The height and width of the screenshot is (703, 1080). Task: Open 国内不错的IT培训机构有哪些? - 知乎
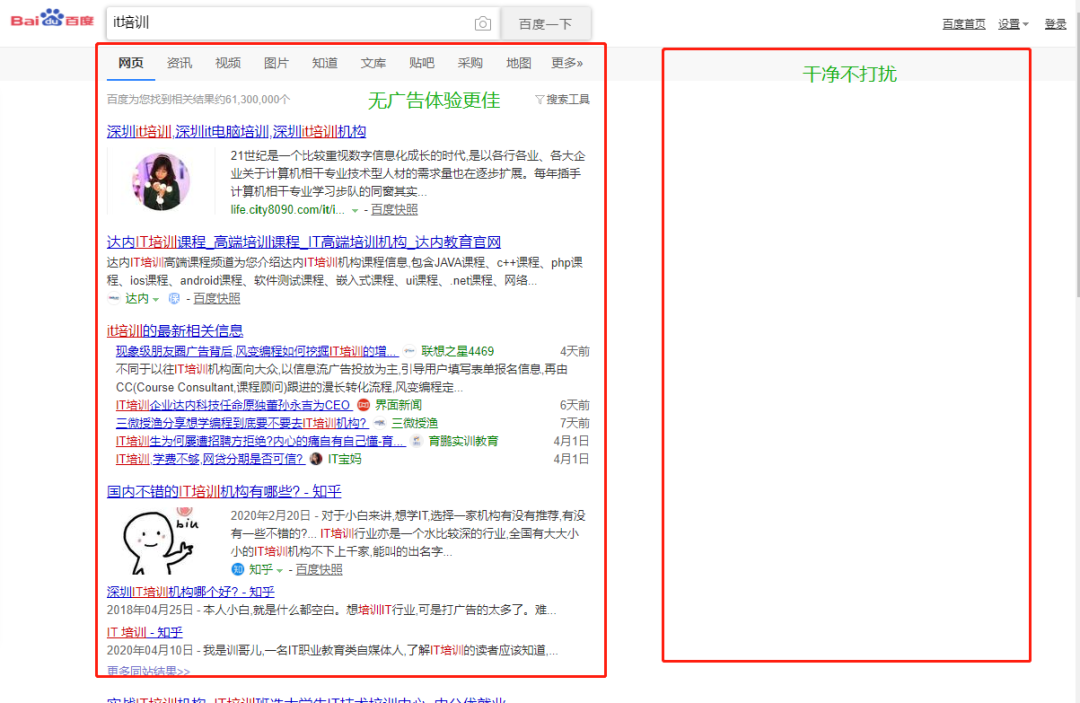point(224,492)
